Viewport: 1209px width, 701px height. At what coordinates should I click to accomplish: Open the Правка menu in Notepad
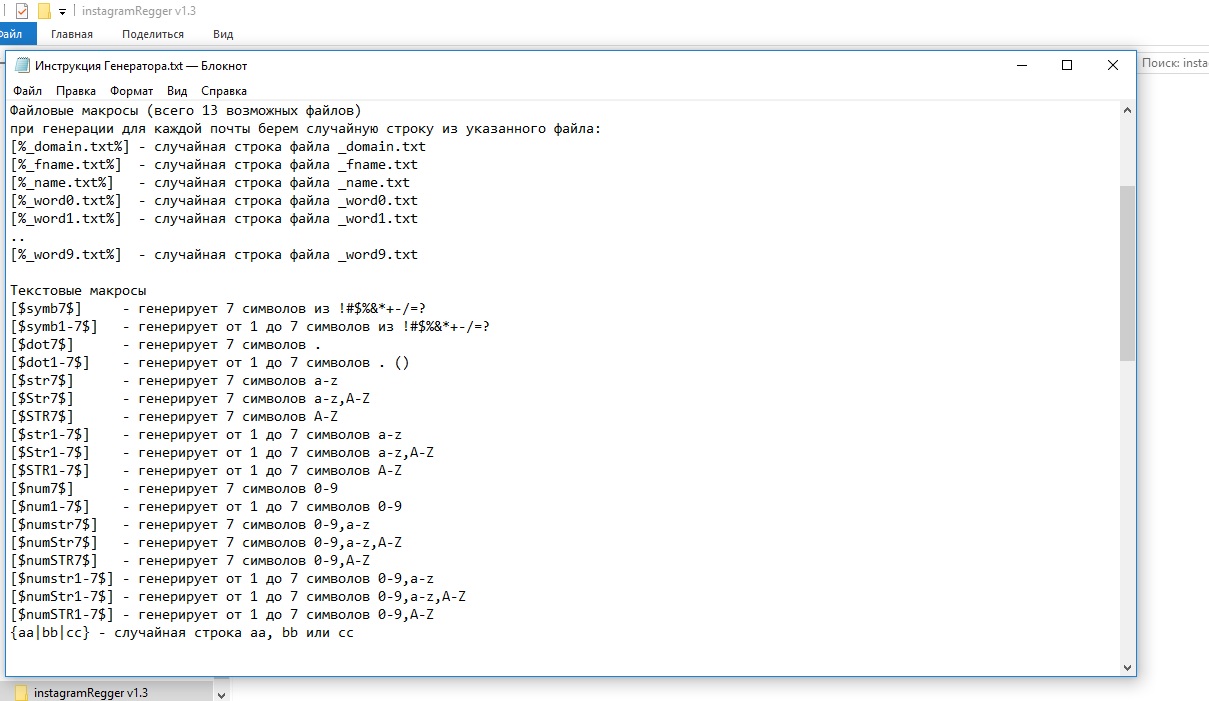(x=76, y=91)
